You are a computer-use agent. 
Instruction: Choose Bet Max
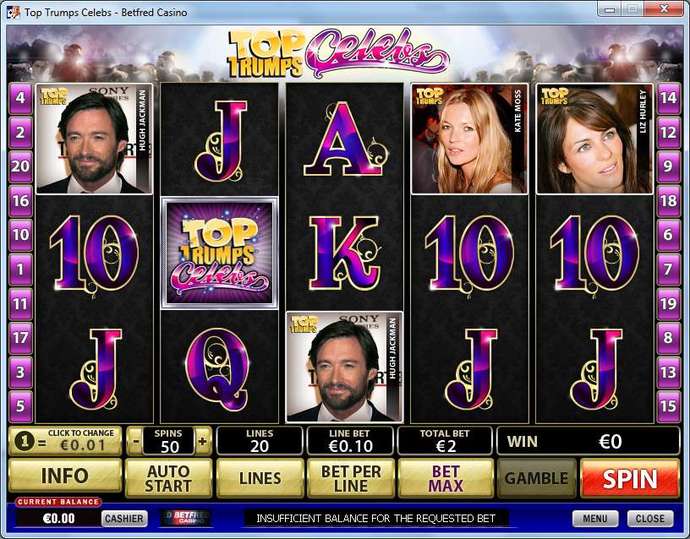(x=446, y=479)
